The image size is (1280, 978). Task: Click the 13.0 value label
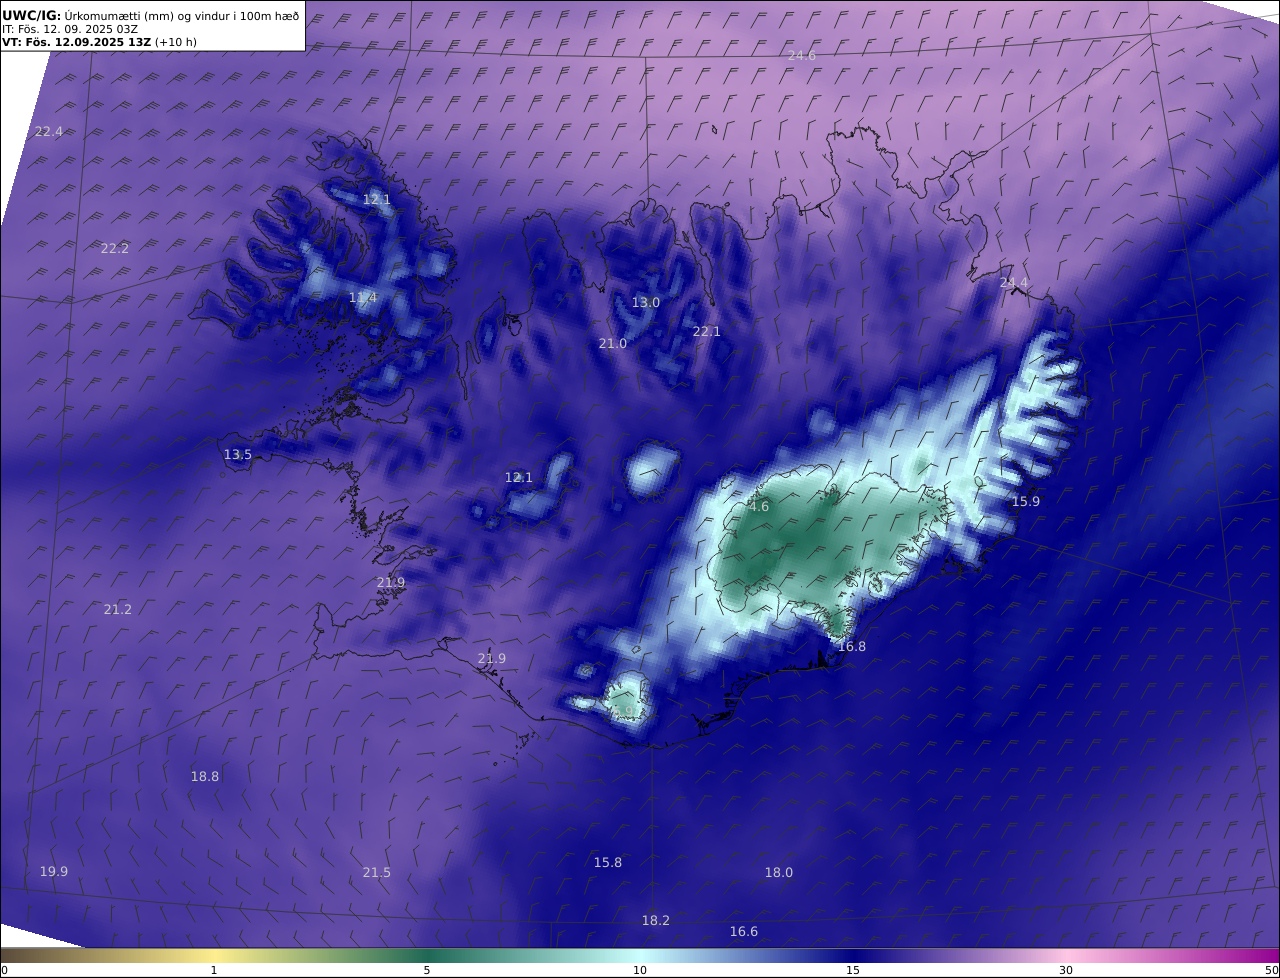coord(646,303)
